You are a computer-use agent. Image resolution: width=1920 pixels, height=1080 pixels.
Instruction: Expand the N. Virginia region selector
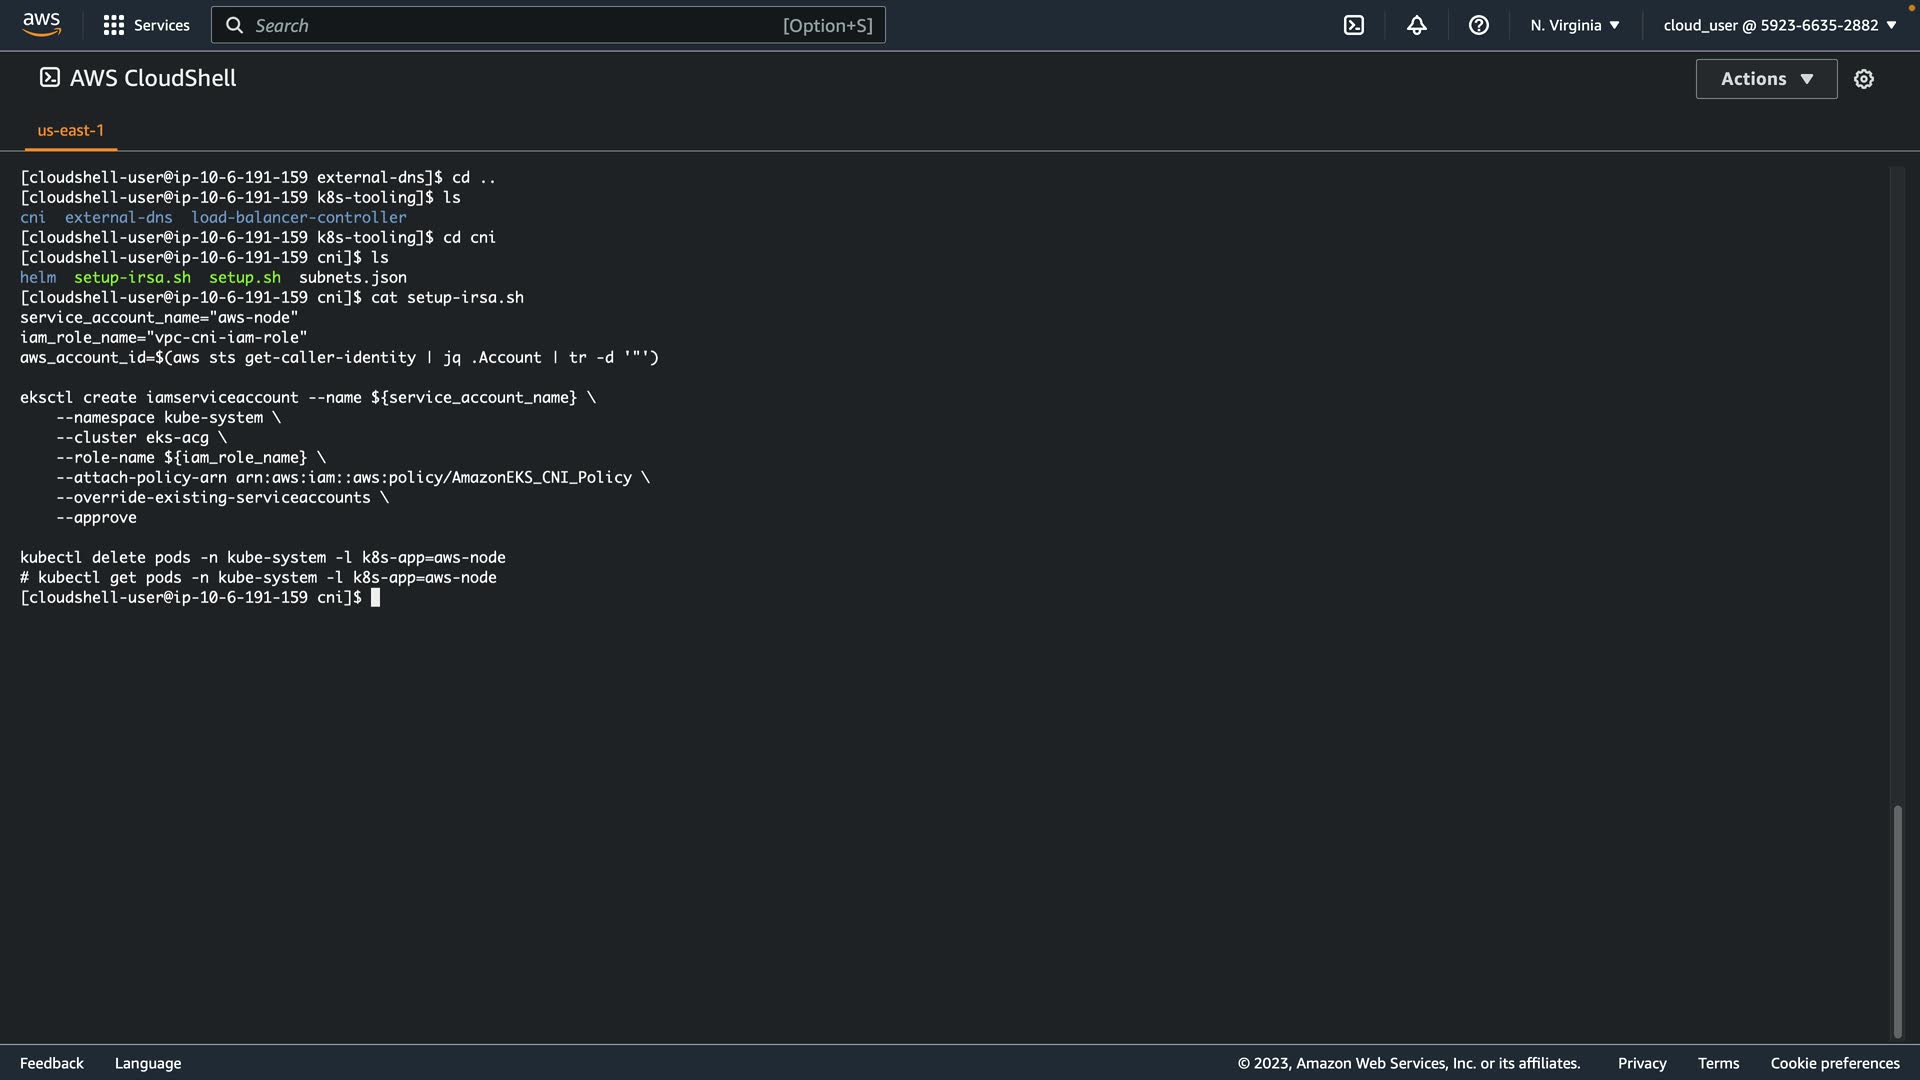(1574, 25)
